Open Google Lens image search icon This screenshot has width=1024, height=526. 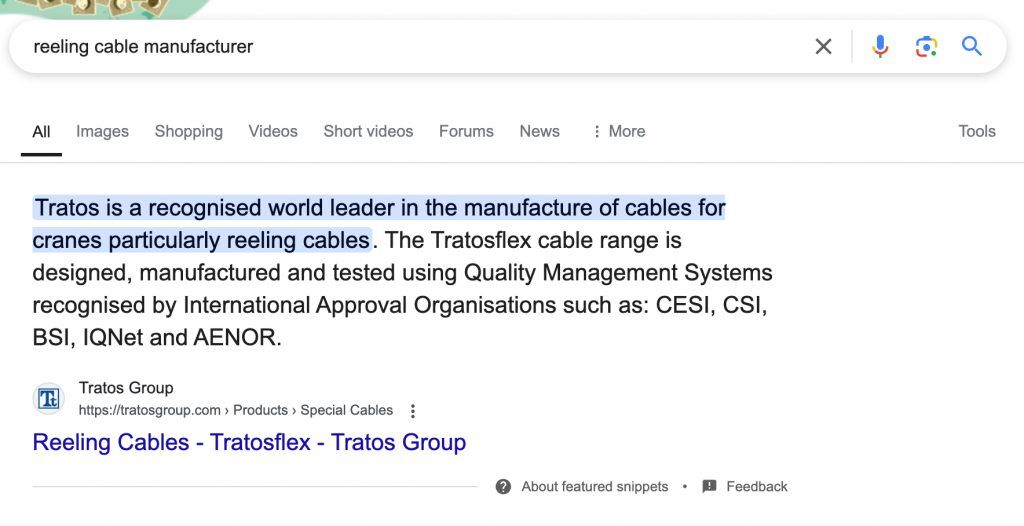point(926,47)
